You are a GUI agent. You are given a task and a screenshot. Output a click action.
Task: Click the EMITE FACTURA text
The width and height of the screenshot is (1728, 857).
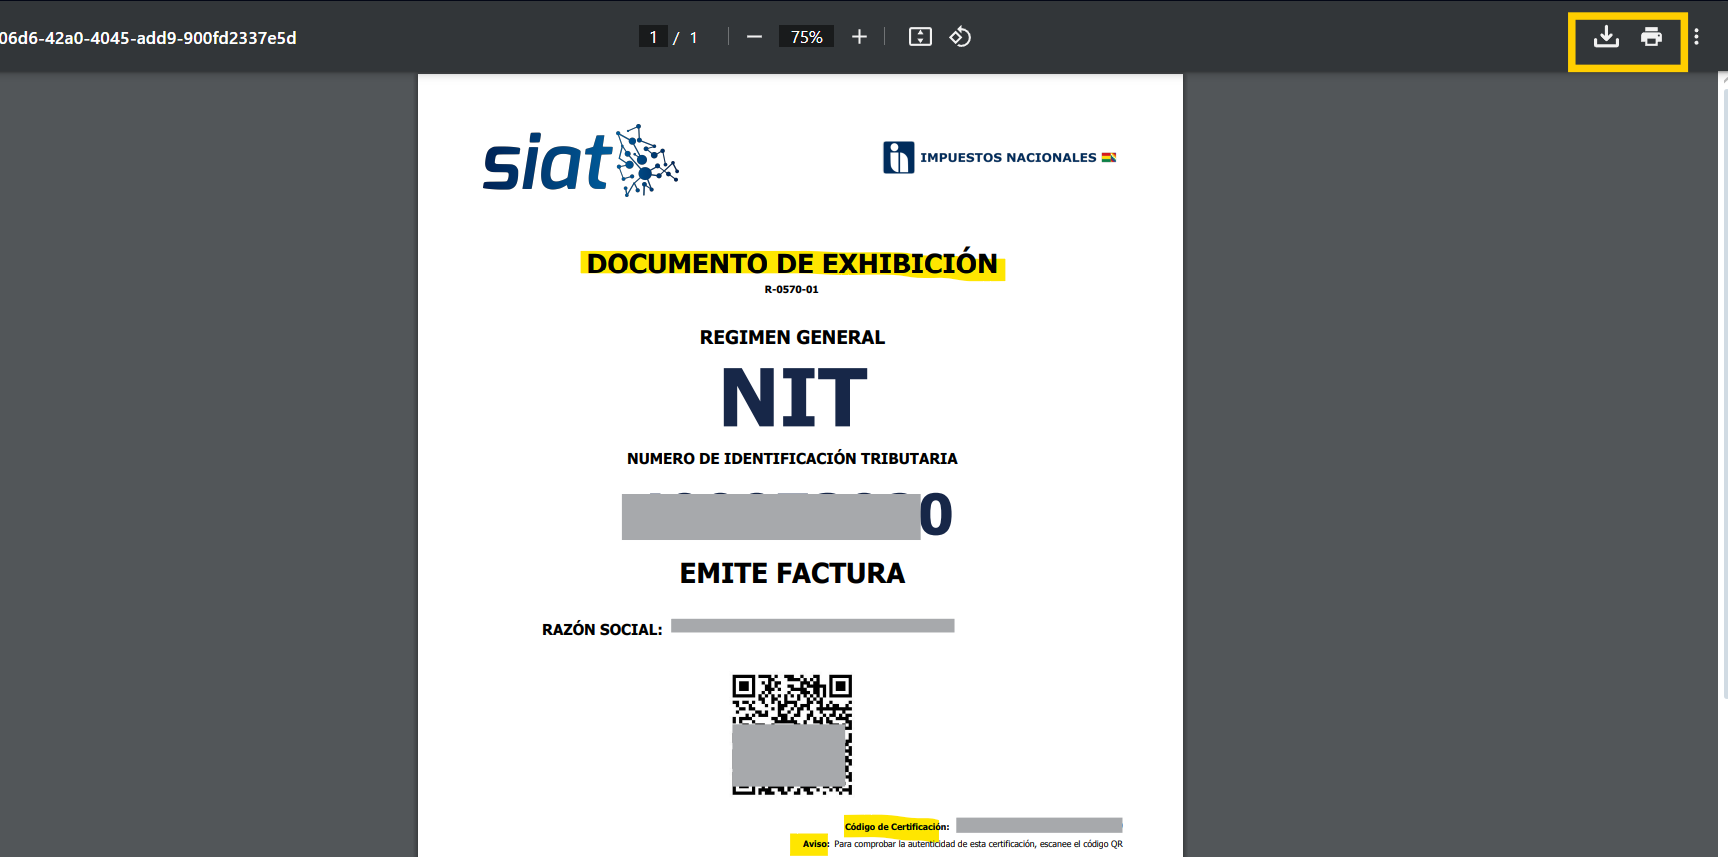[x=792, y=574]
